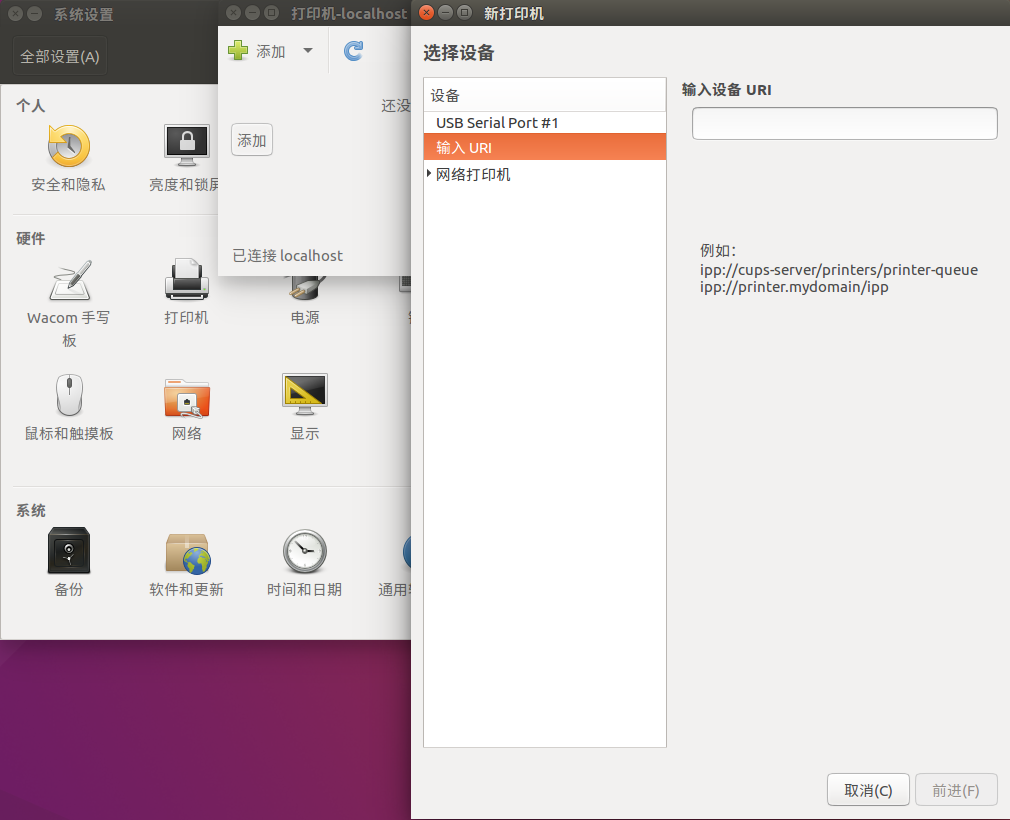Open the Security and Privacy (安全和隐私) settings
1010x820 pixels.
coord(68,158)
